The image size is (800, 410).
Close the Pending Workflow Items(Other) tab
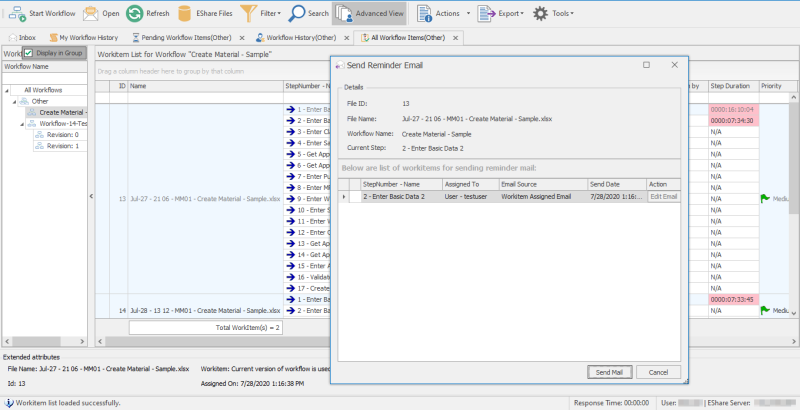point(242,37)
